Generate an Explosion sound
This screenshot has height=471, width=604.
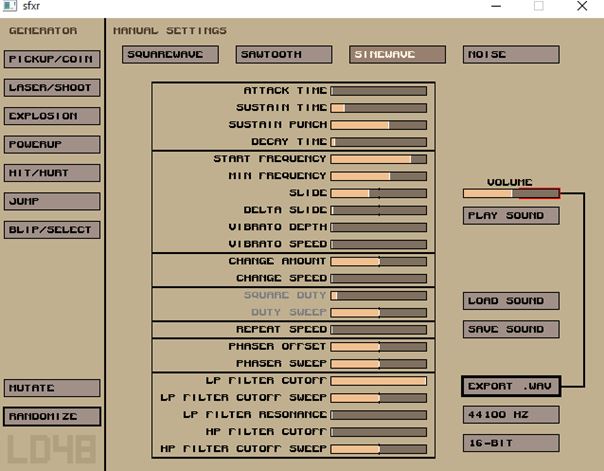pos(52,116)
